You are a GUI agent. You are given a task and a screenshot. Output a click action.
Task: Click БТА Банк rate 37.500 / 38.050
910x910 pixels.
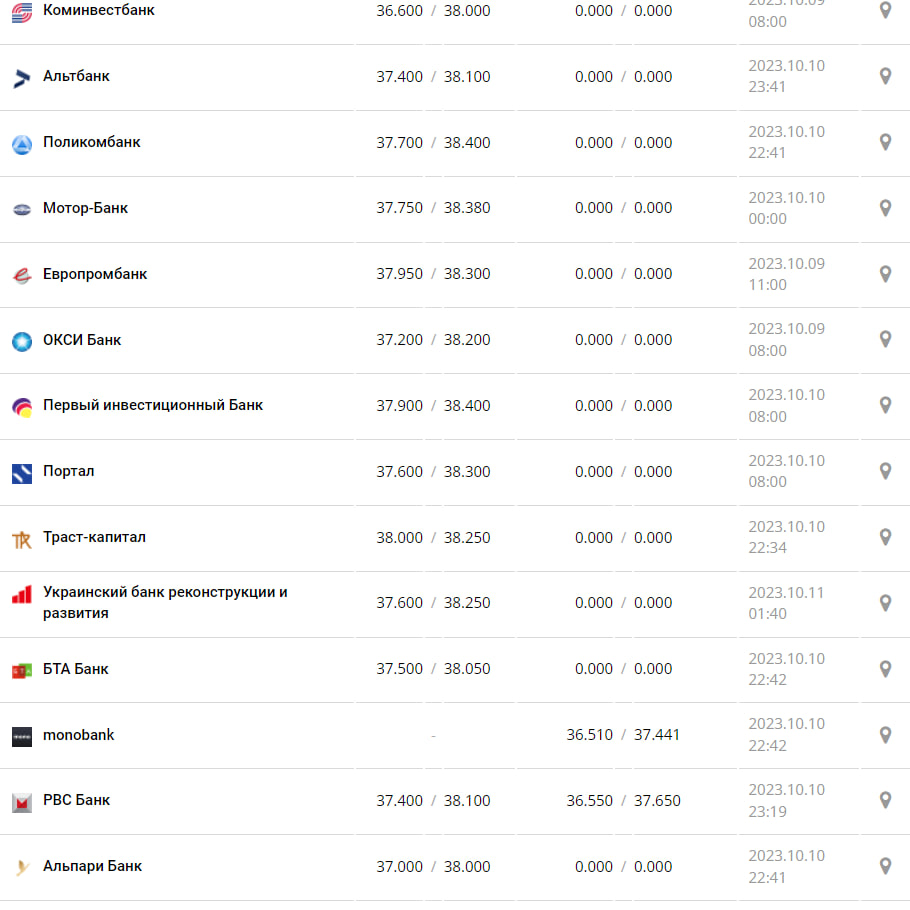pyautogui.click(x=433, y=669)
